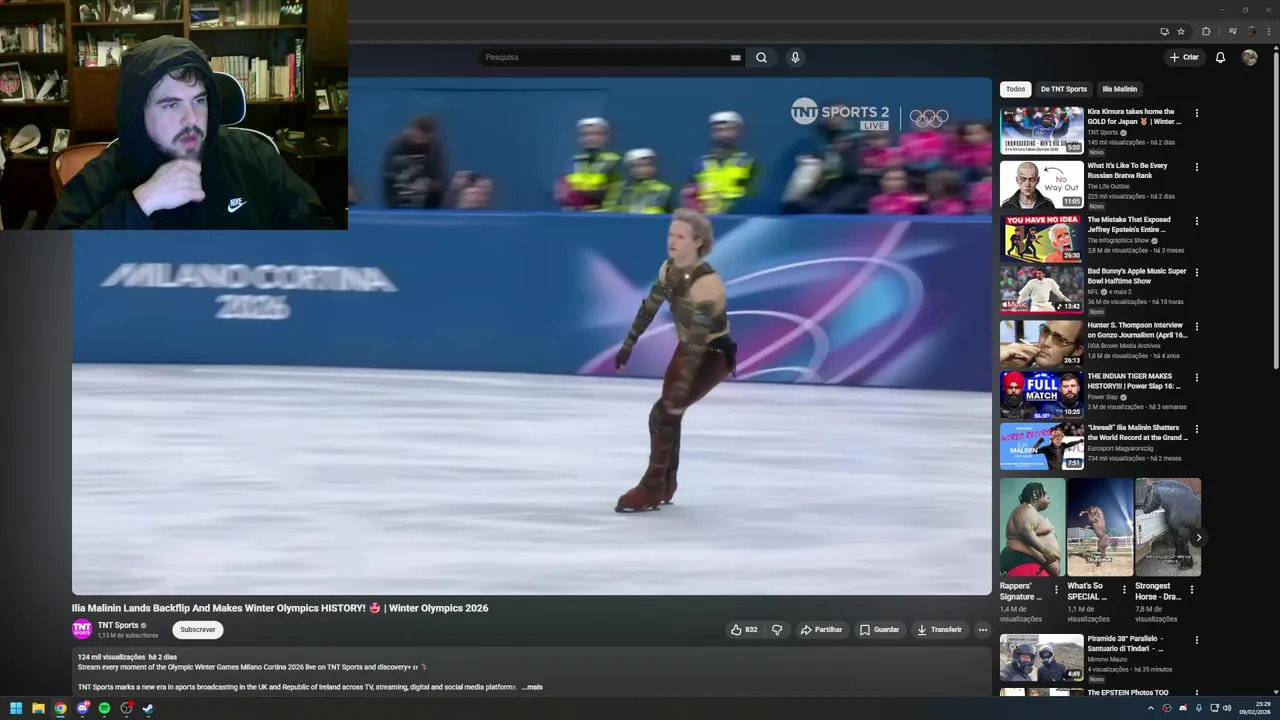Open Steam from the taskbar
The width and height of the screenshot is (1280, 720).
coord(148,708)
